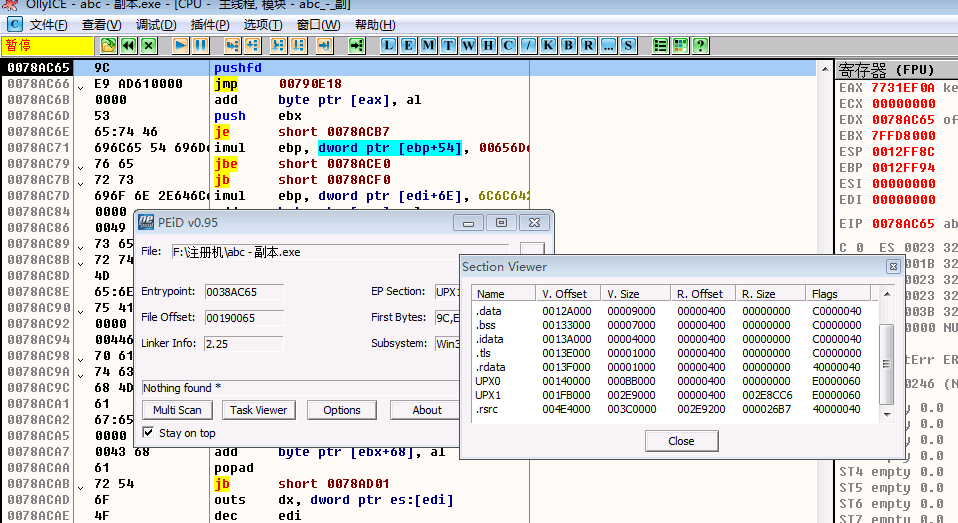Open Memory map with M button

pos(428,46)
